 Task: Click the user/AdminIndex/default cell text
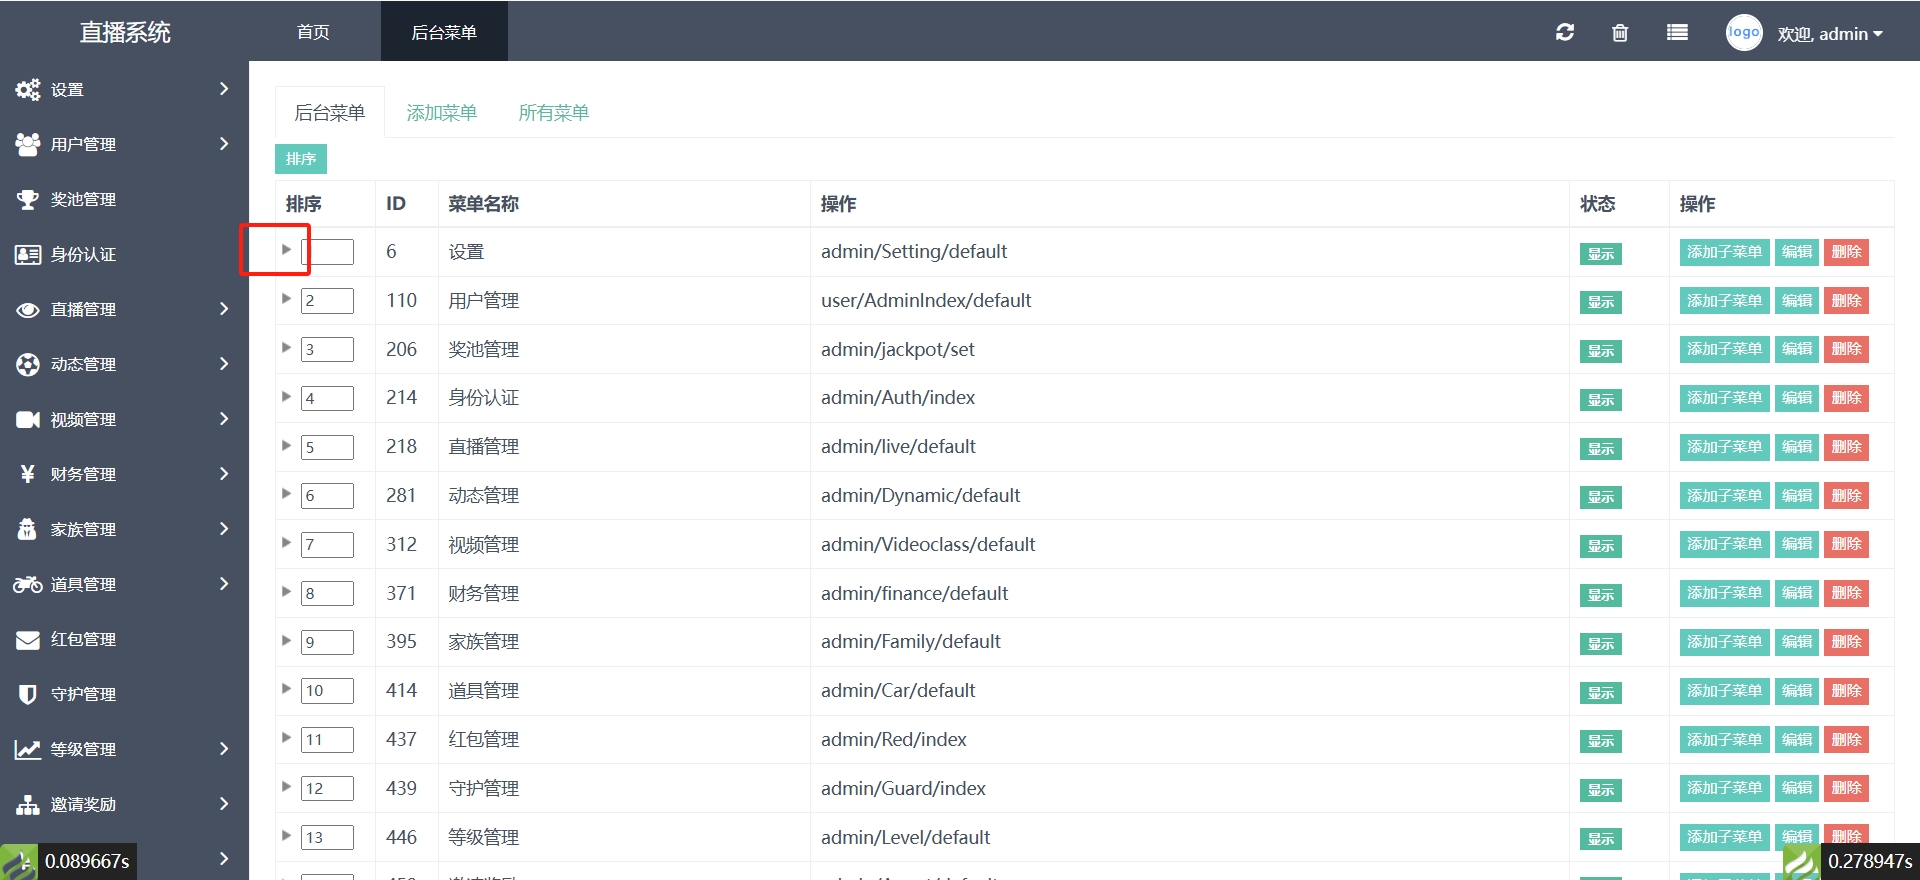click(926, 301)
